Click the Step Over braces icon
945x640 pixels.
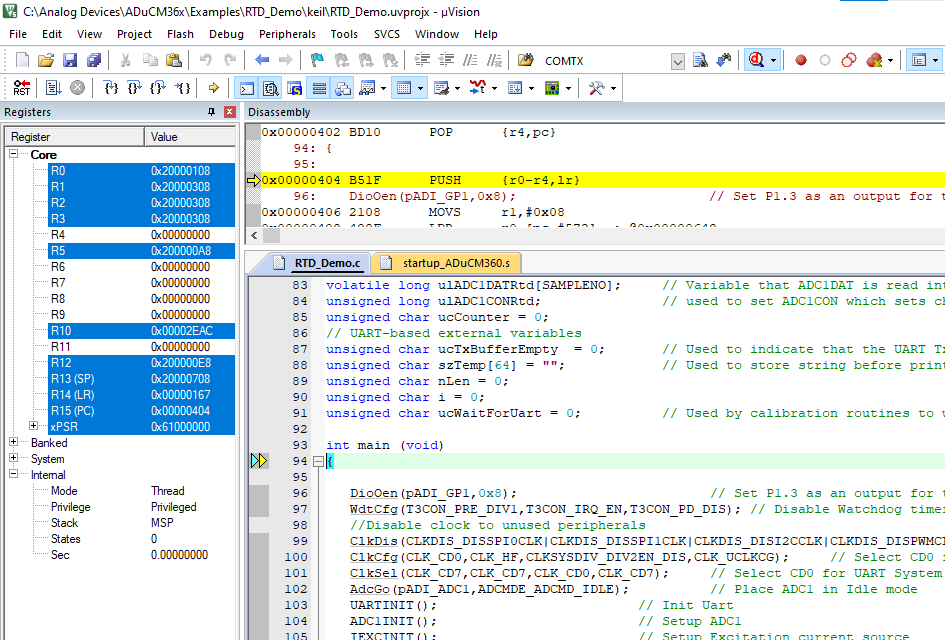(x=134, y=88)
